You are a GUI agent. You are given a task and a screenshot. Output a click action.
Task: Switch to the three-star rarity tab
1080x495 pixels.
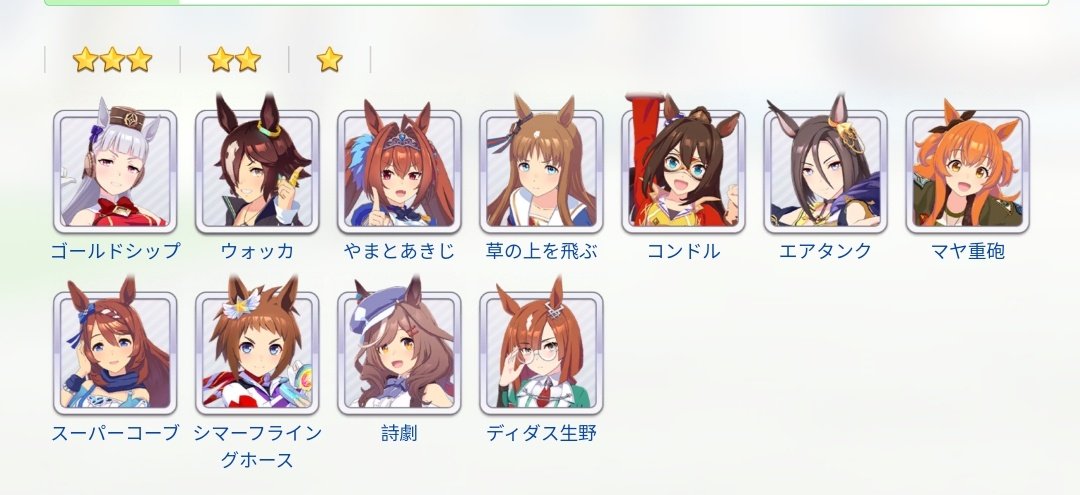pos(112,60)
